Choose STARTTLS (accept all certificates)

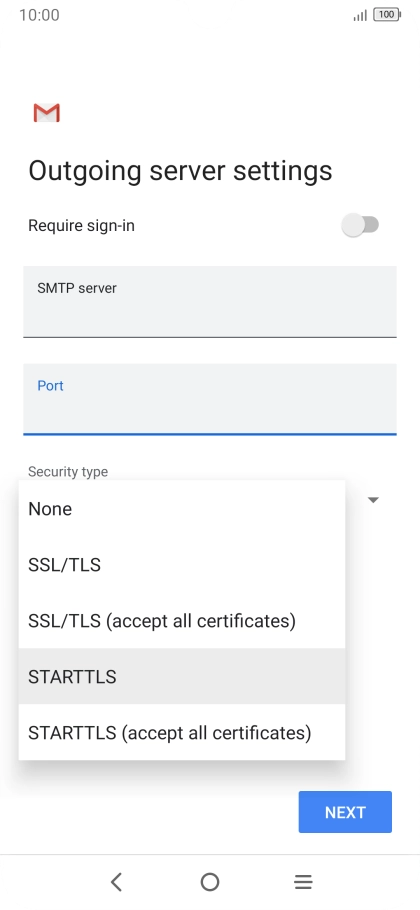click(x=182, y=732)
